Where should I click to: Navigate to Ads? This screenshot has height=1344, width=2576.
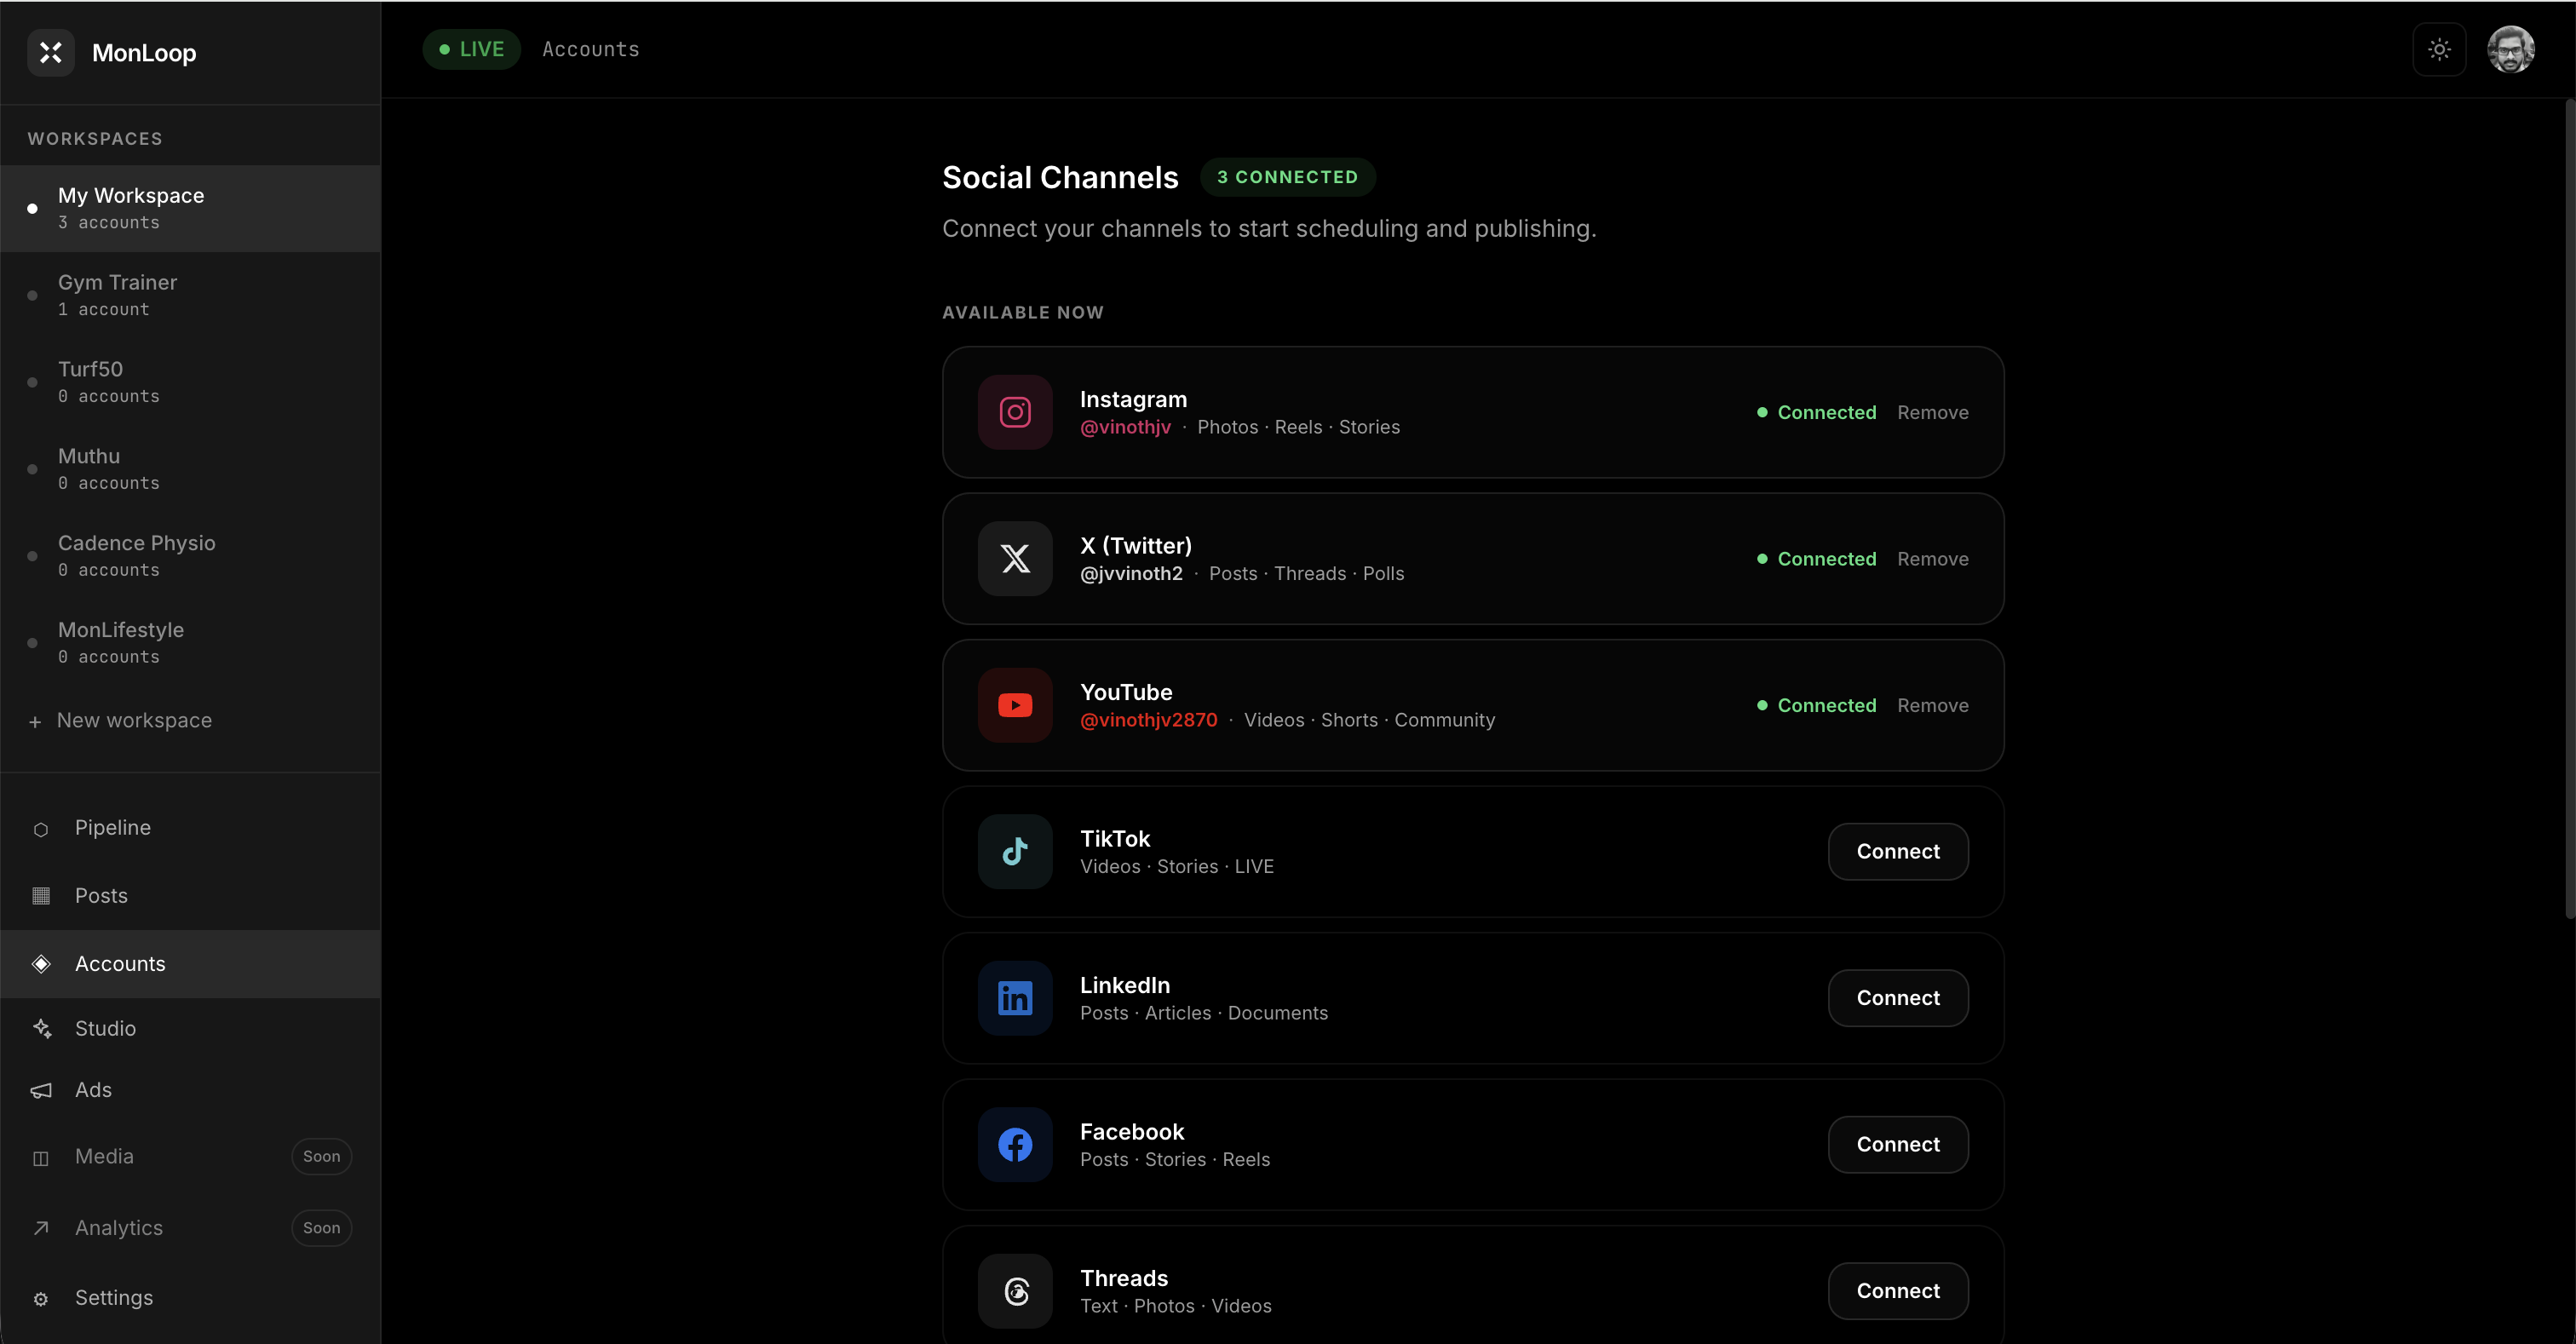coord(190,1090)
